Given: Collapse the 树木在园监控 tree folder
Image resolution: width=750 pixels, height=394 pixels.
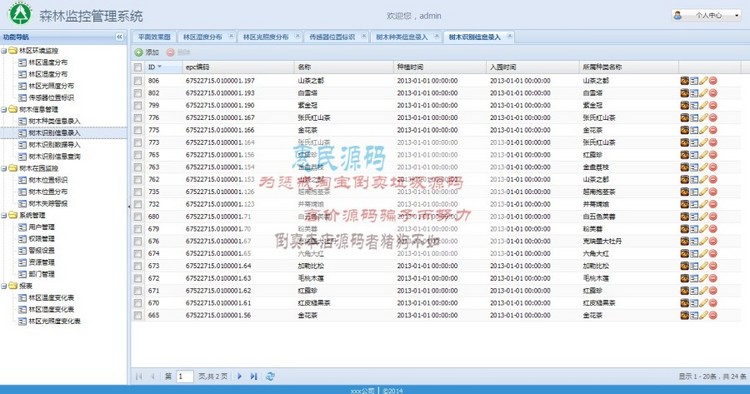Looking at the screenshot, I should tap(4, 168).
